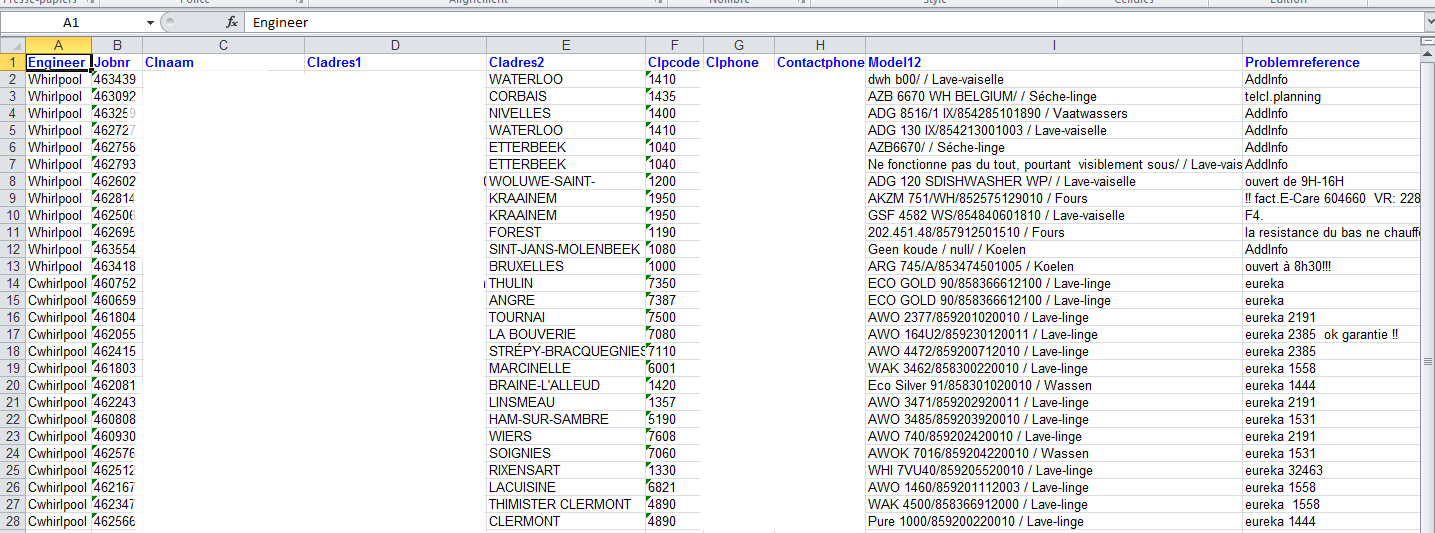Click the vertical scrollbar up arrow
The height and width of the screenshot is (533, 1435).
click(1427, 56)
